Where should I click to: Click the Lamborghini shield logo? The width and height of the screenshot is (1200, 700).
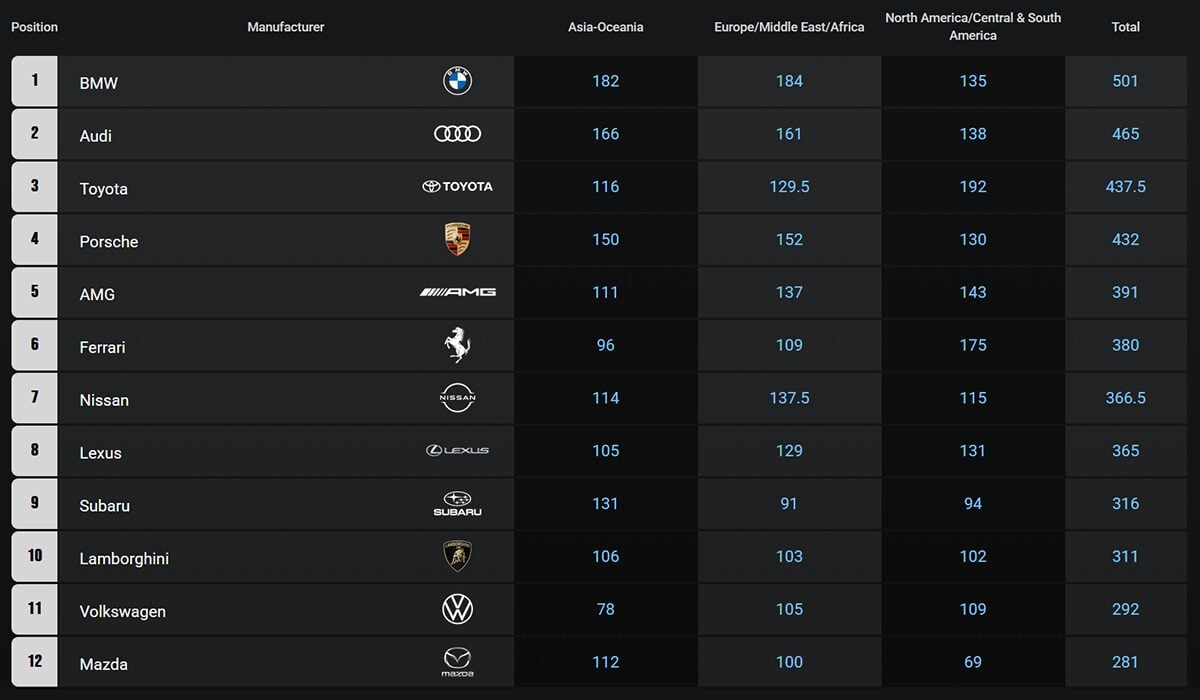point(457,556)
